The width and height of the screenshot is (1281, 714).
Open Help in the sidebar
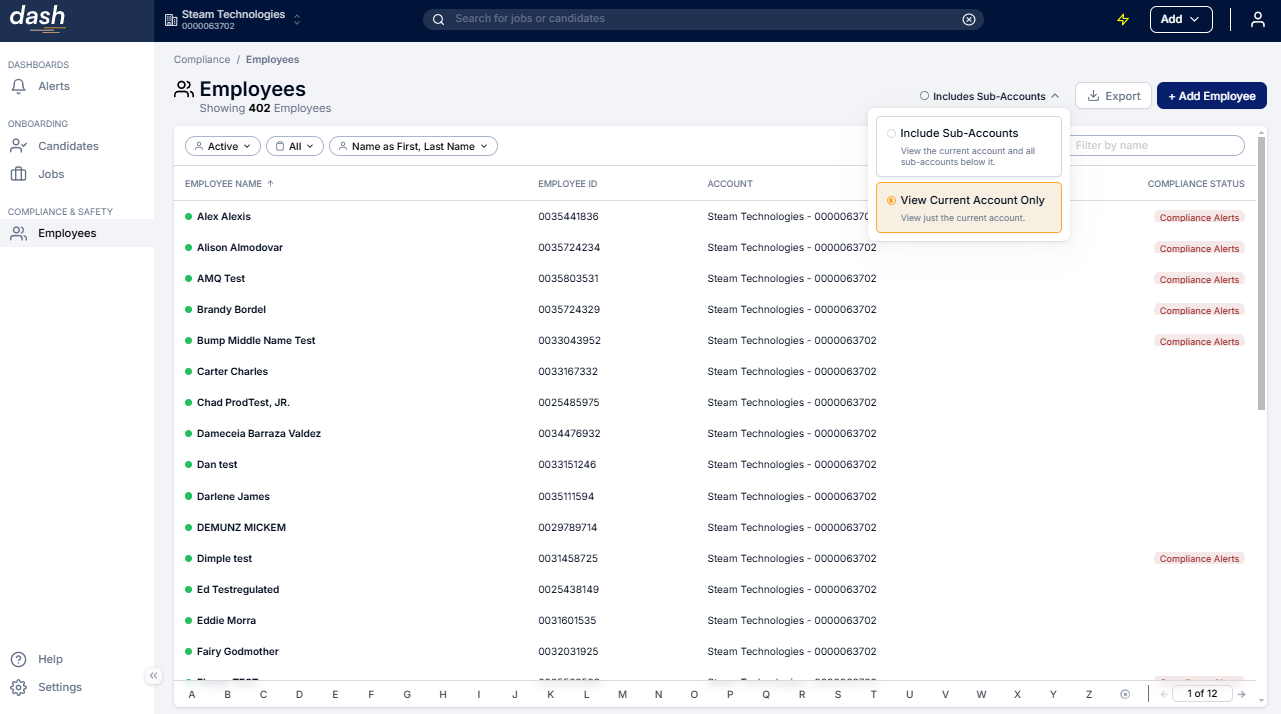click(x=49, y=659)
